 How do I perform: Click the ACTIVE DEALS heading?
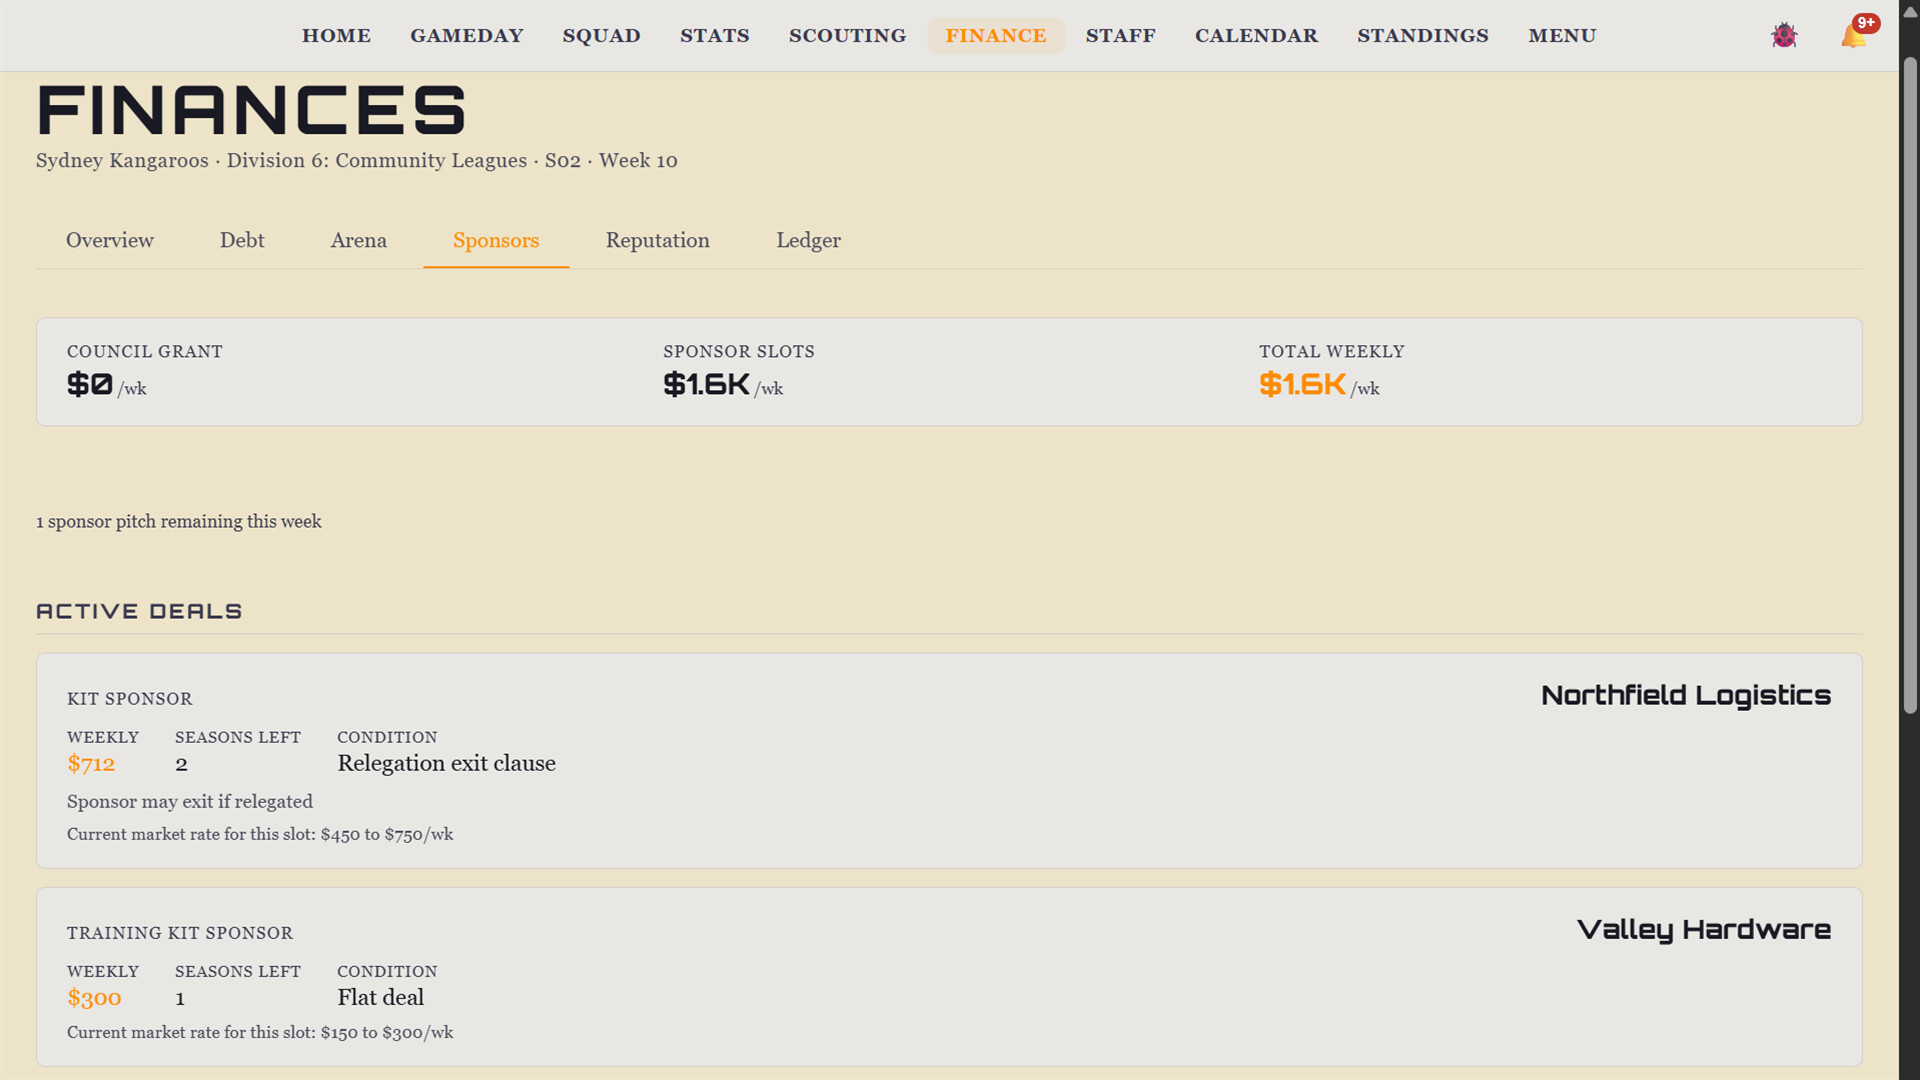(x=139, y=611)
